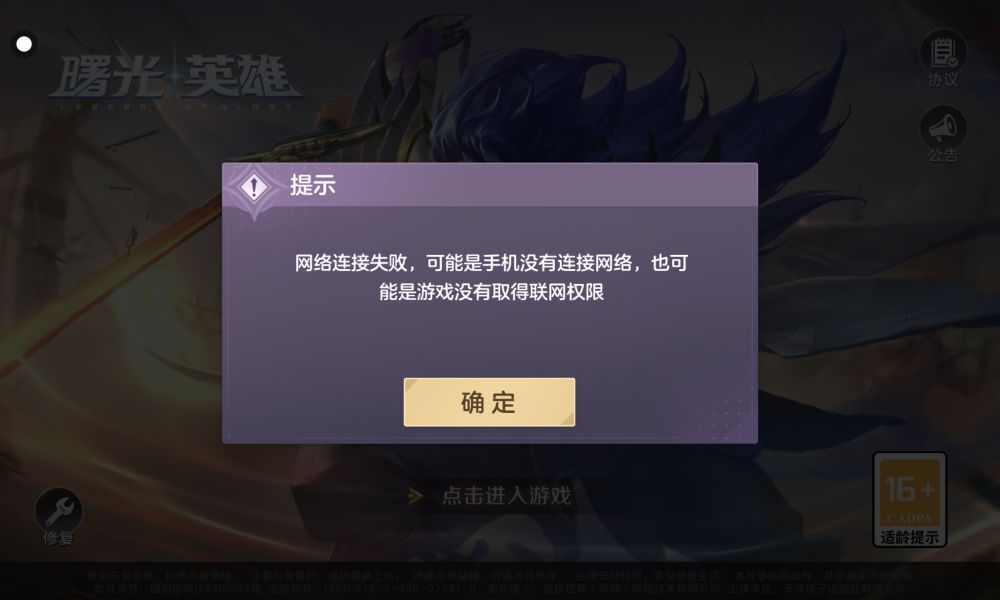Click the CADPA text on the rating badge
This screenshot has width=1000, height=600.
click(x=909, y=518)
